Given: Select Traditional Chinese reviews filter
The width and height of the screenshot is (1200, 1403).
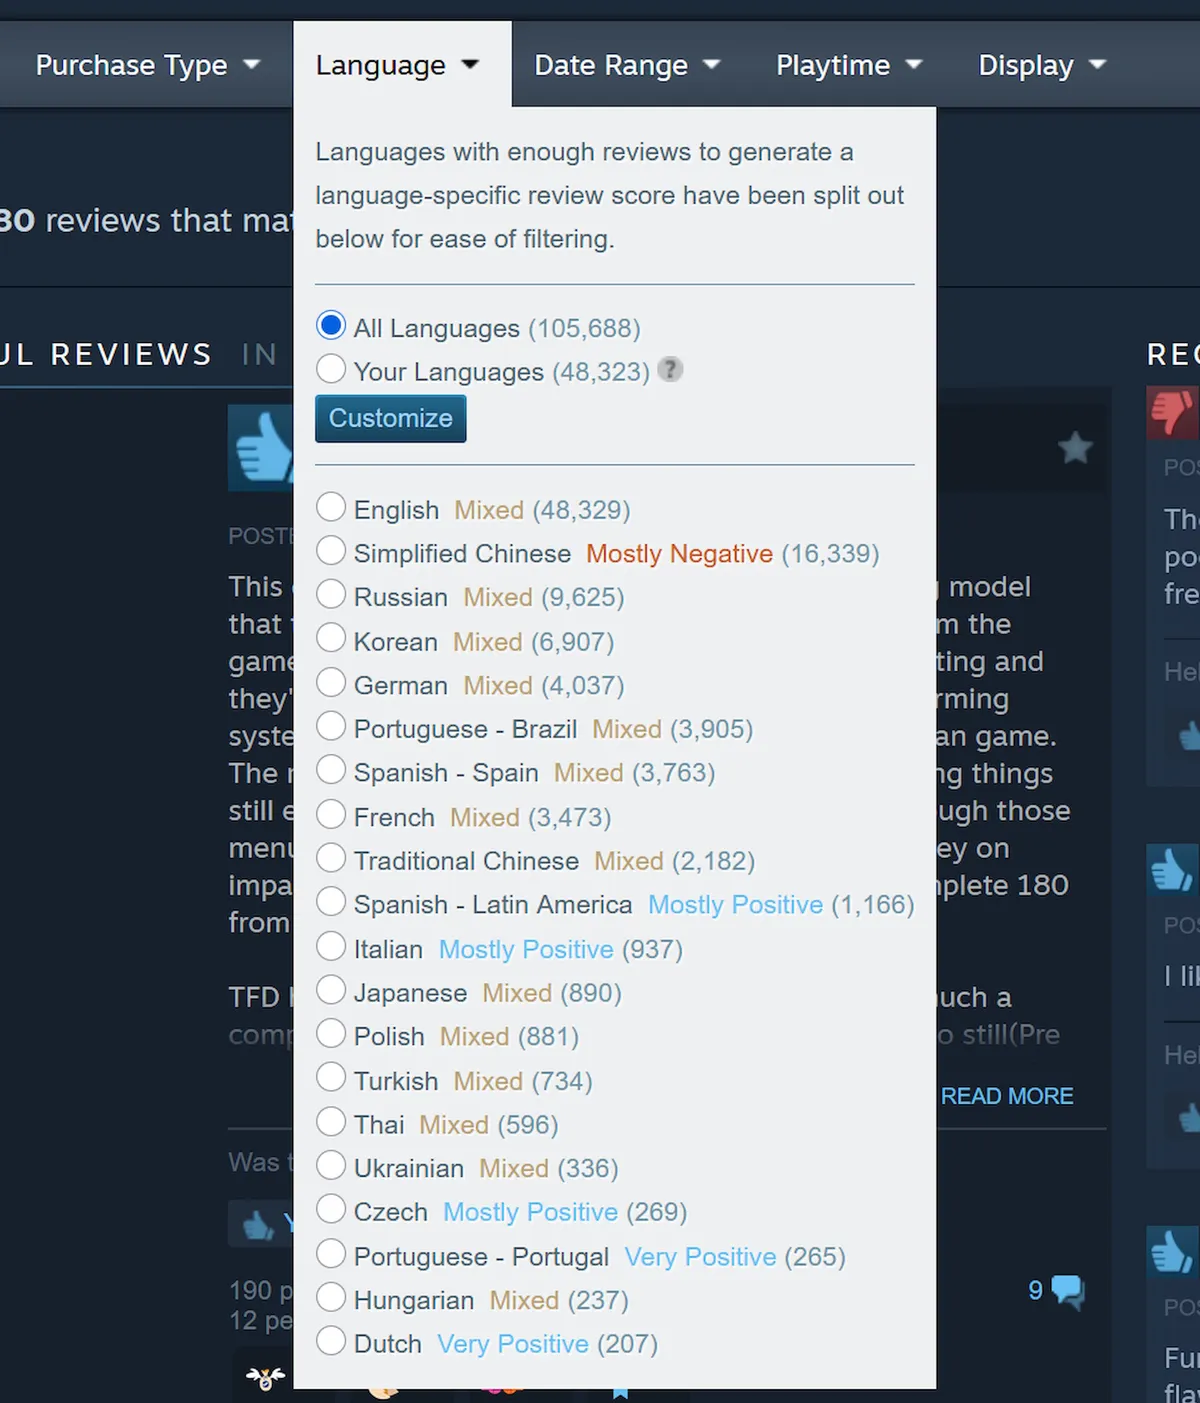Looking at the screenshot, I should click(331, 858).
